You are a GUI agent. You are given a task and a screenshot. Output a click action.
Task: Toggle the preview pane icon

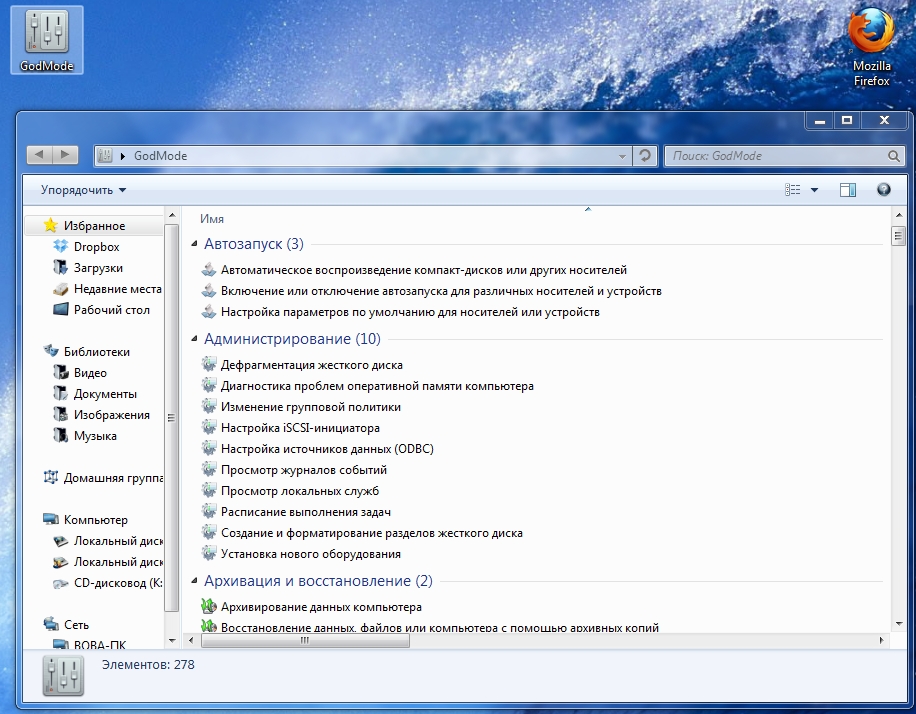[x=848, y=190]
